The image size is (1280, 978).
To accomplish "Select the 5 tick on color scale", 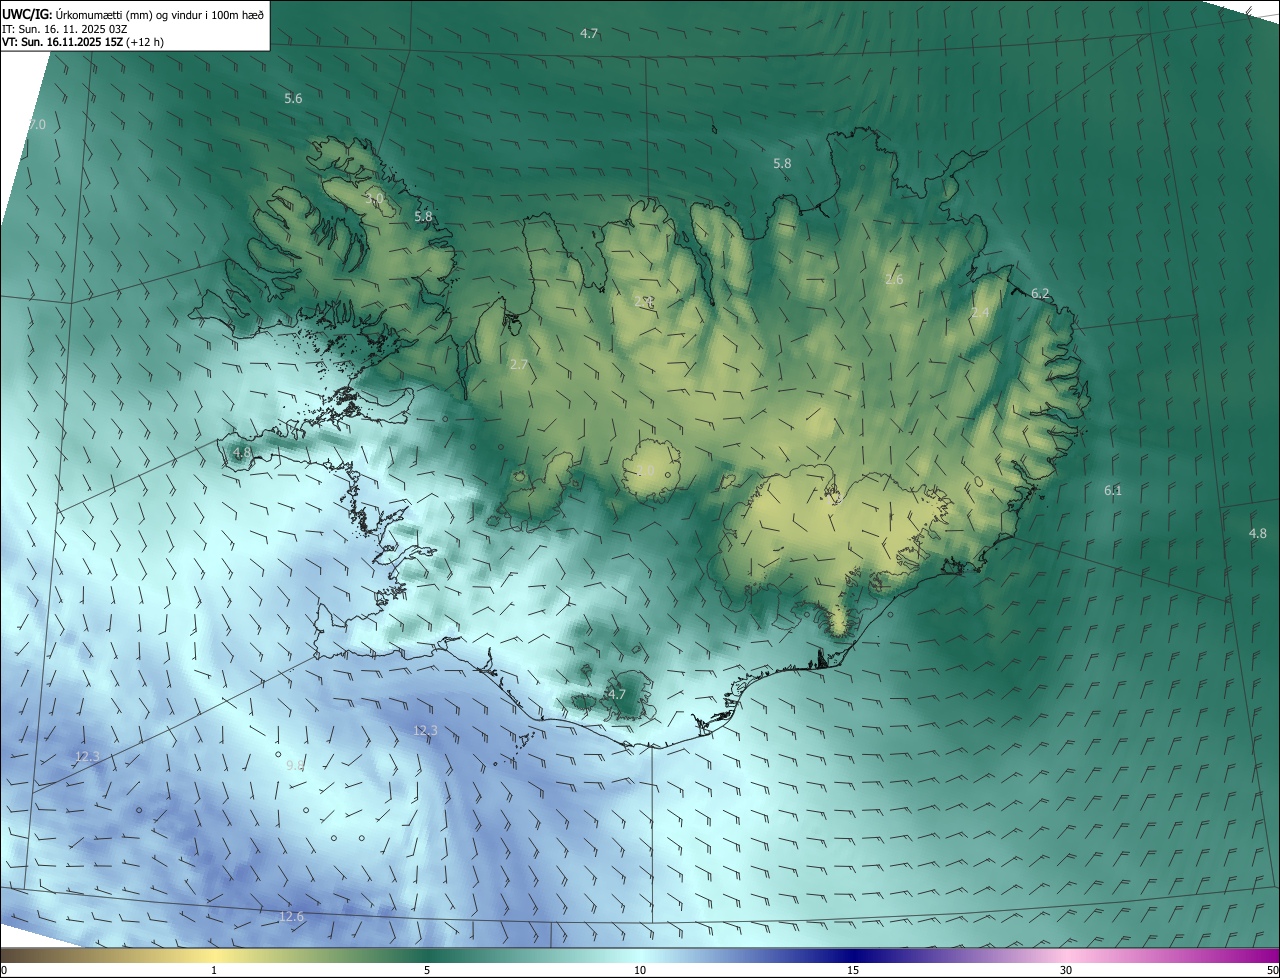I will pyautogui.click(x=427, y=970).
